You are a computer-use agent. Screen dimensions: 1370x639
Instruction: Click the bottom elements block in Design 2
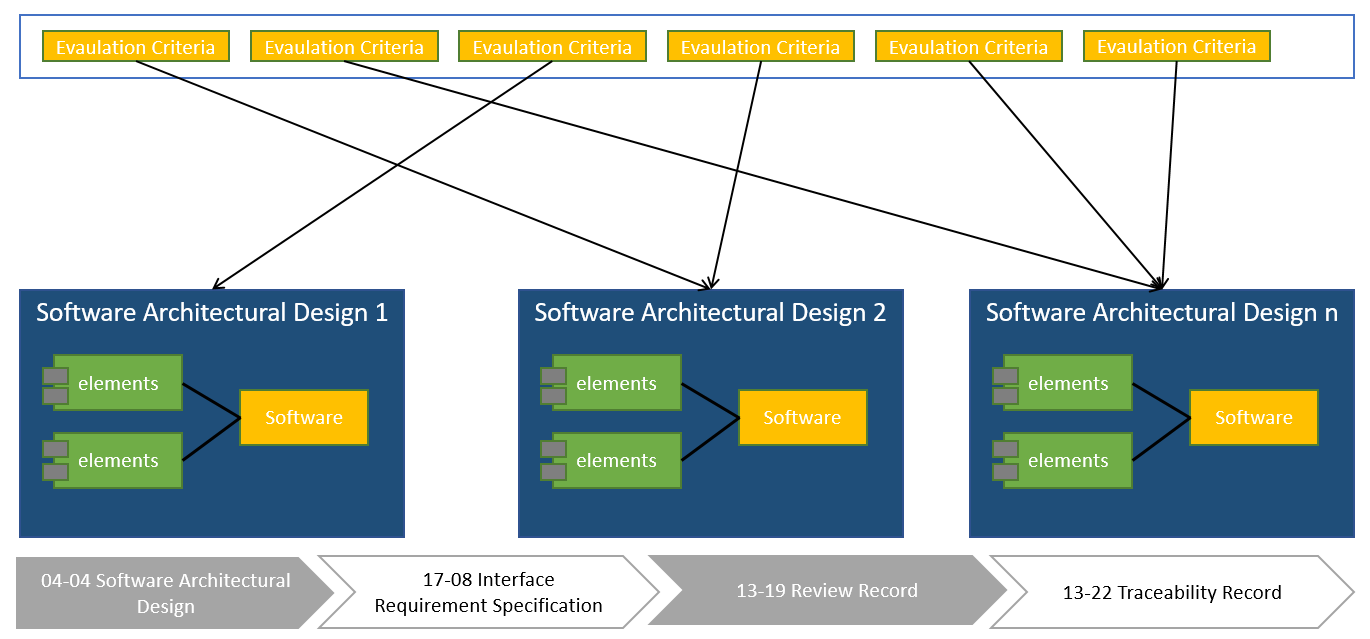click(x=618, y=461)
